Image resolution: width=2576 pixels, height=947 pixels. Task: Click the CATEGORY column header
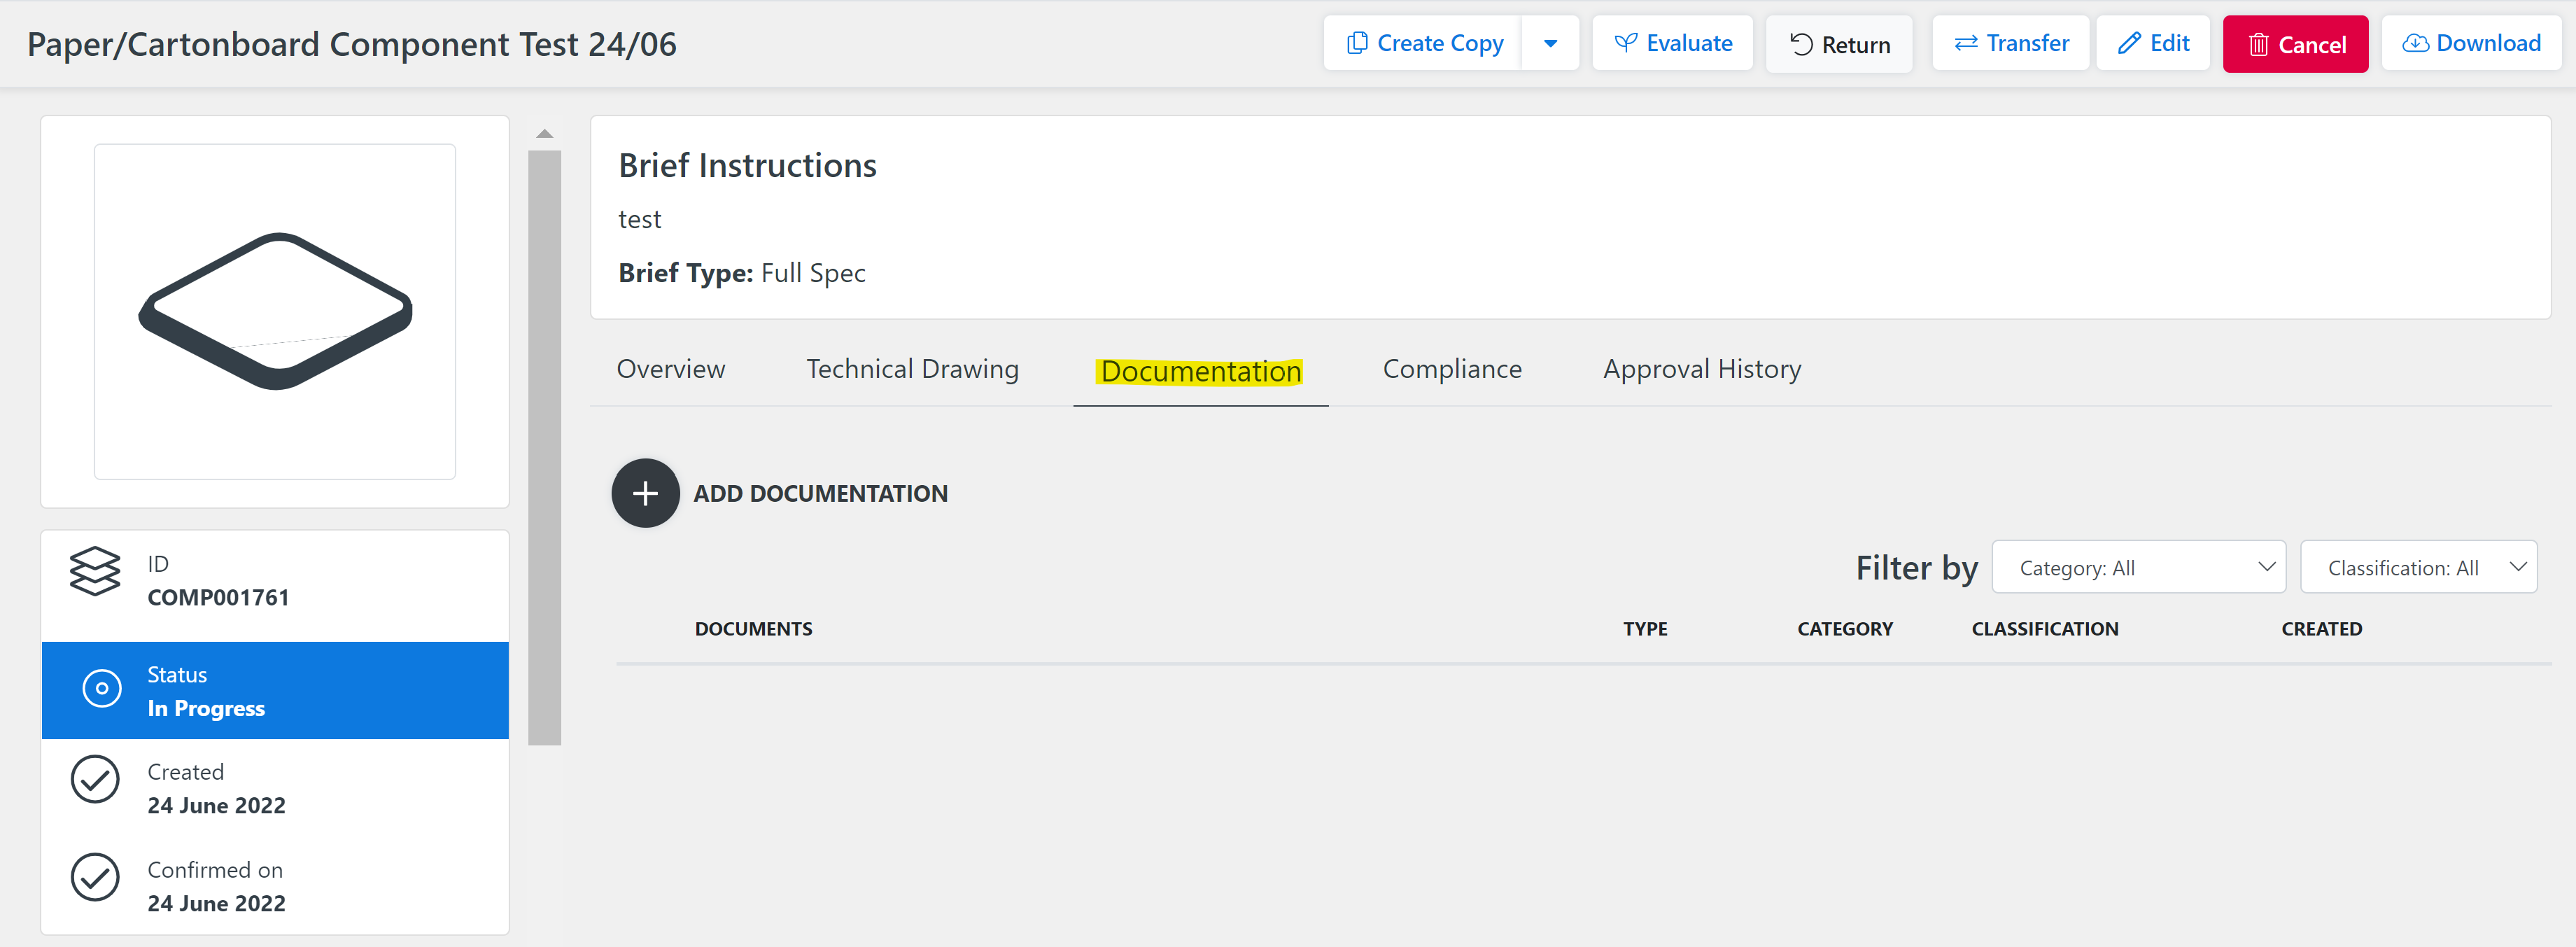click(x=1845, y=629)
